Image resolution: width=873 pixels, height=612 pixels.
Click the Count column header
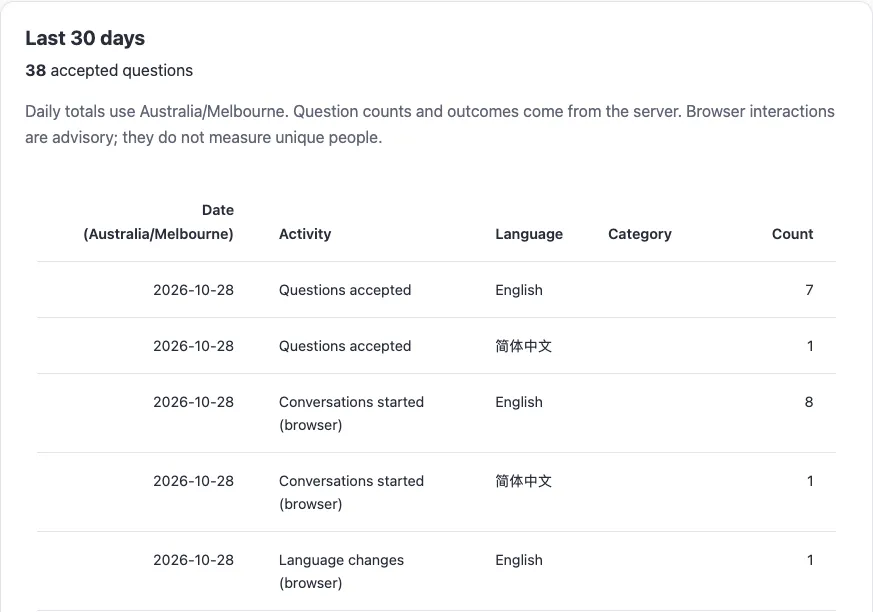coord(792,234)
